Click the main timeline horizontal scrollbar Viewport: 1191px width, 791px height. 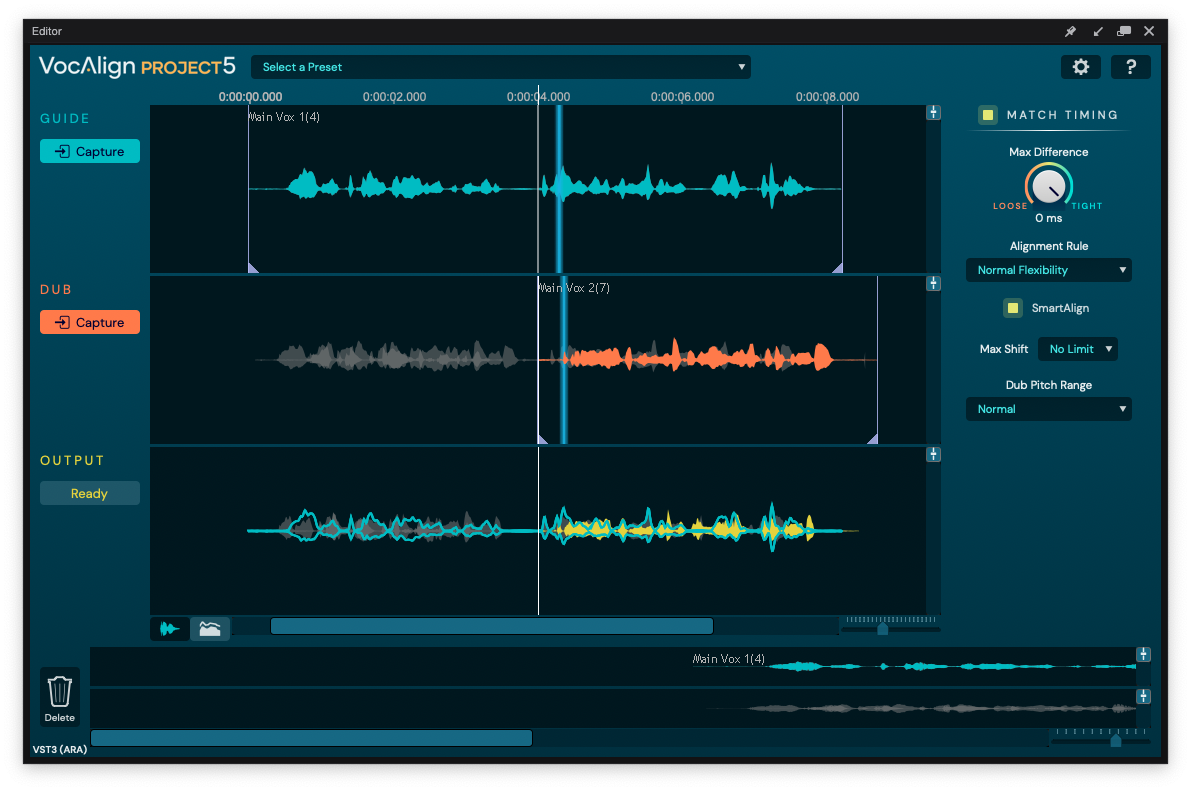[491, 626]
